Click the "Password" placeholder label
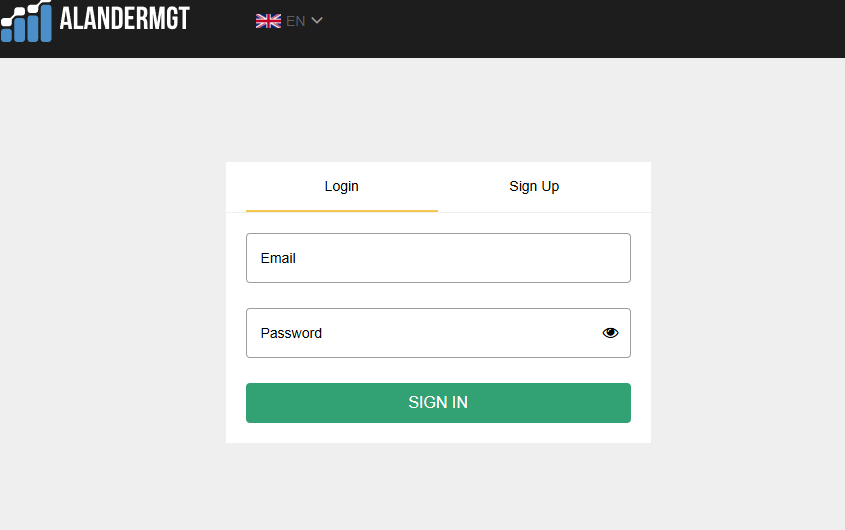This screenshot has height=530, width=845. [x=291, y=333]
